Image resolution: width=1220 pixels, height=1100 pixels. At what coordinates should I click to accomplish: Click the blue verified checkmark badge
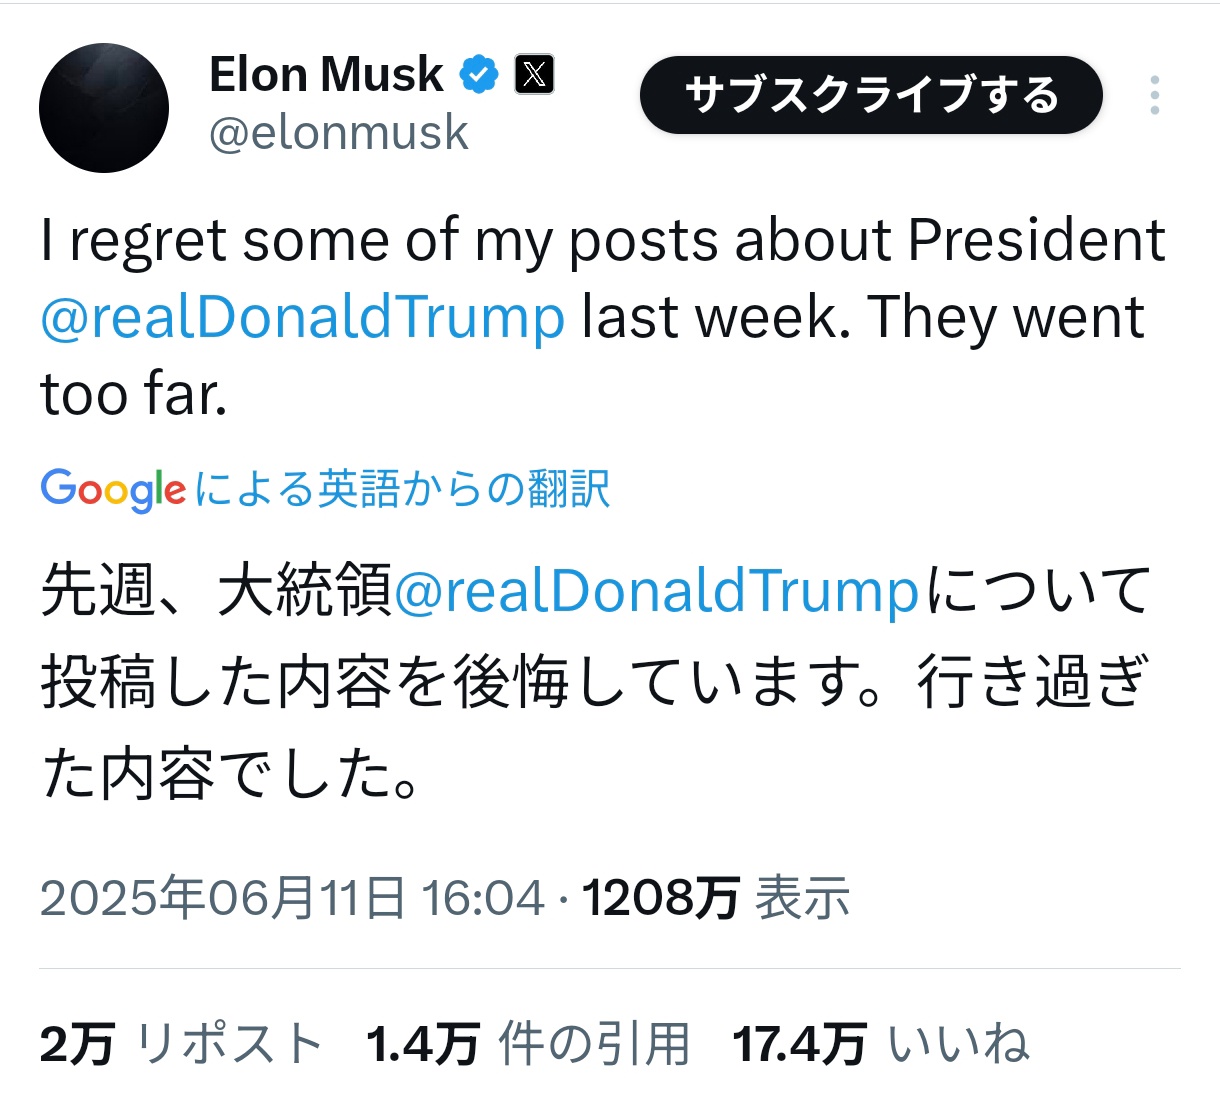(479, 75)
